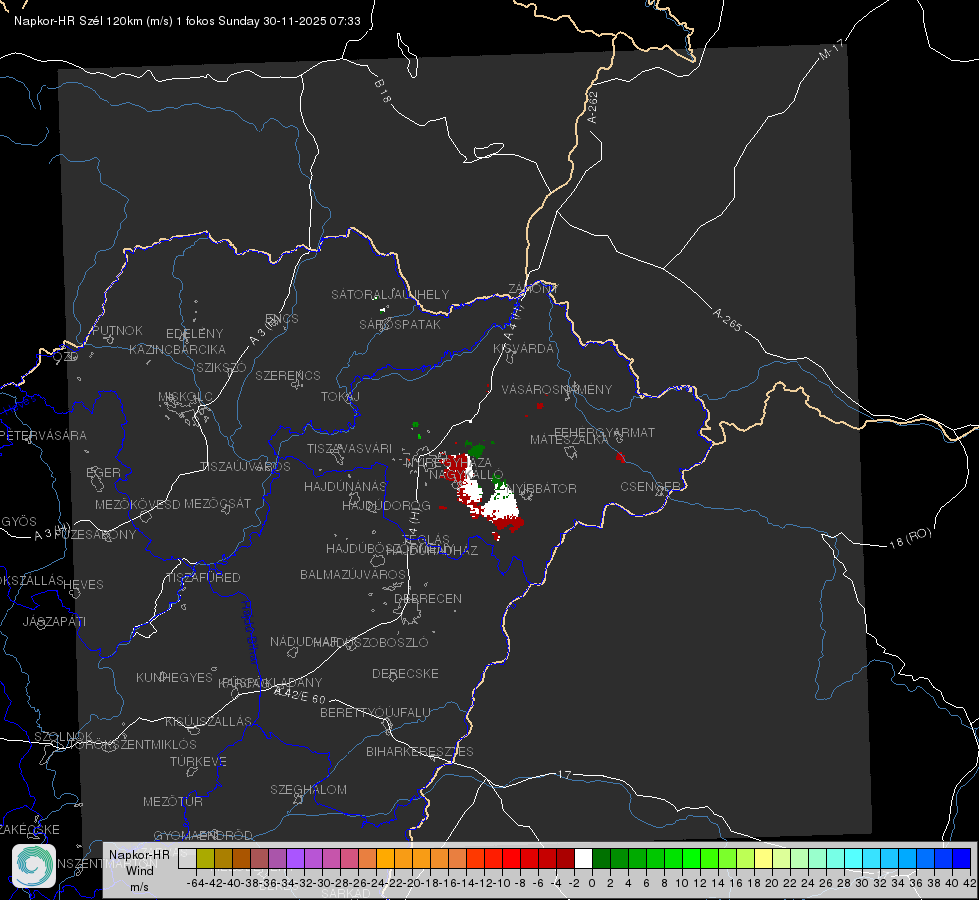Click the SÁROSPATAK city label
979x900 pixels.
400,324
